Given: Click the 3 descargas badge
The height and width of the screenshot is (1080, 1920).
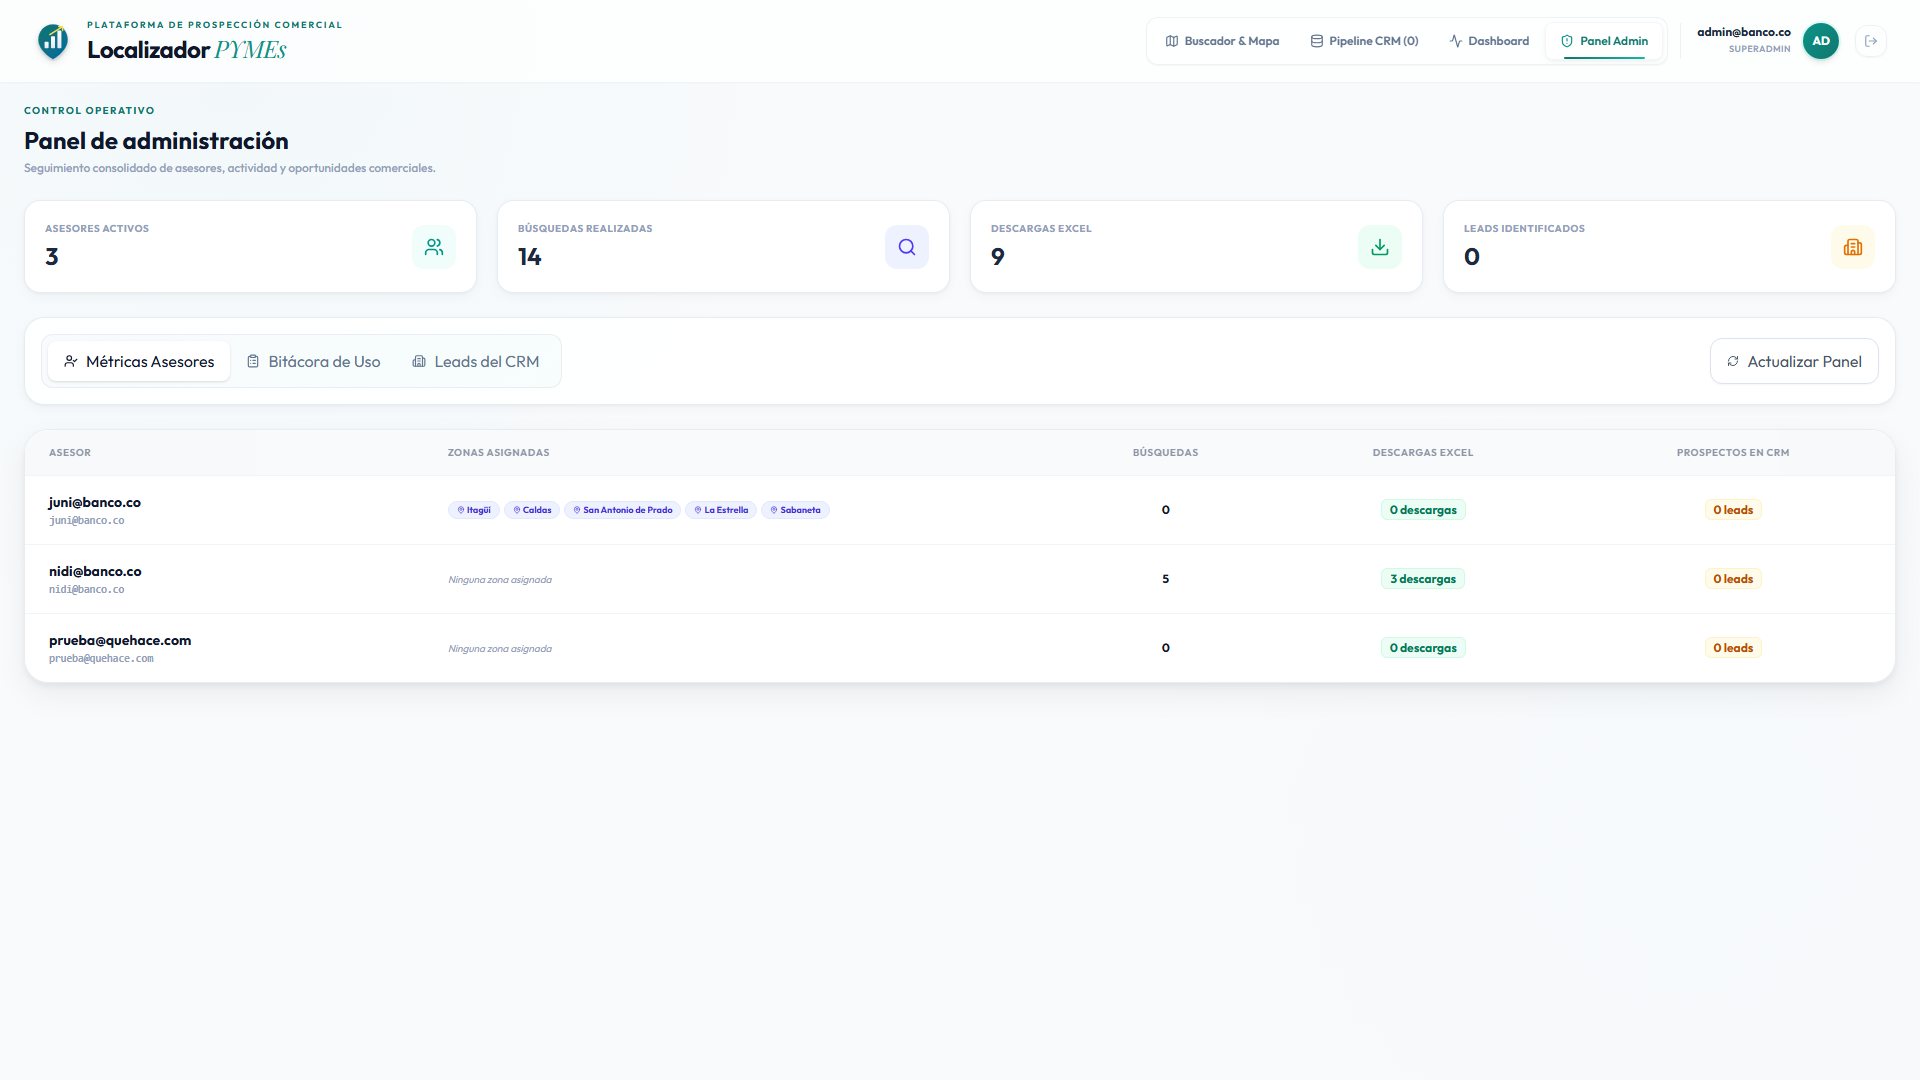Looking at the screenshot, I should click(1422, 579).
